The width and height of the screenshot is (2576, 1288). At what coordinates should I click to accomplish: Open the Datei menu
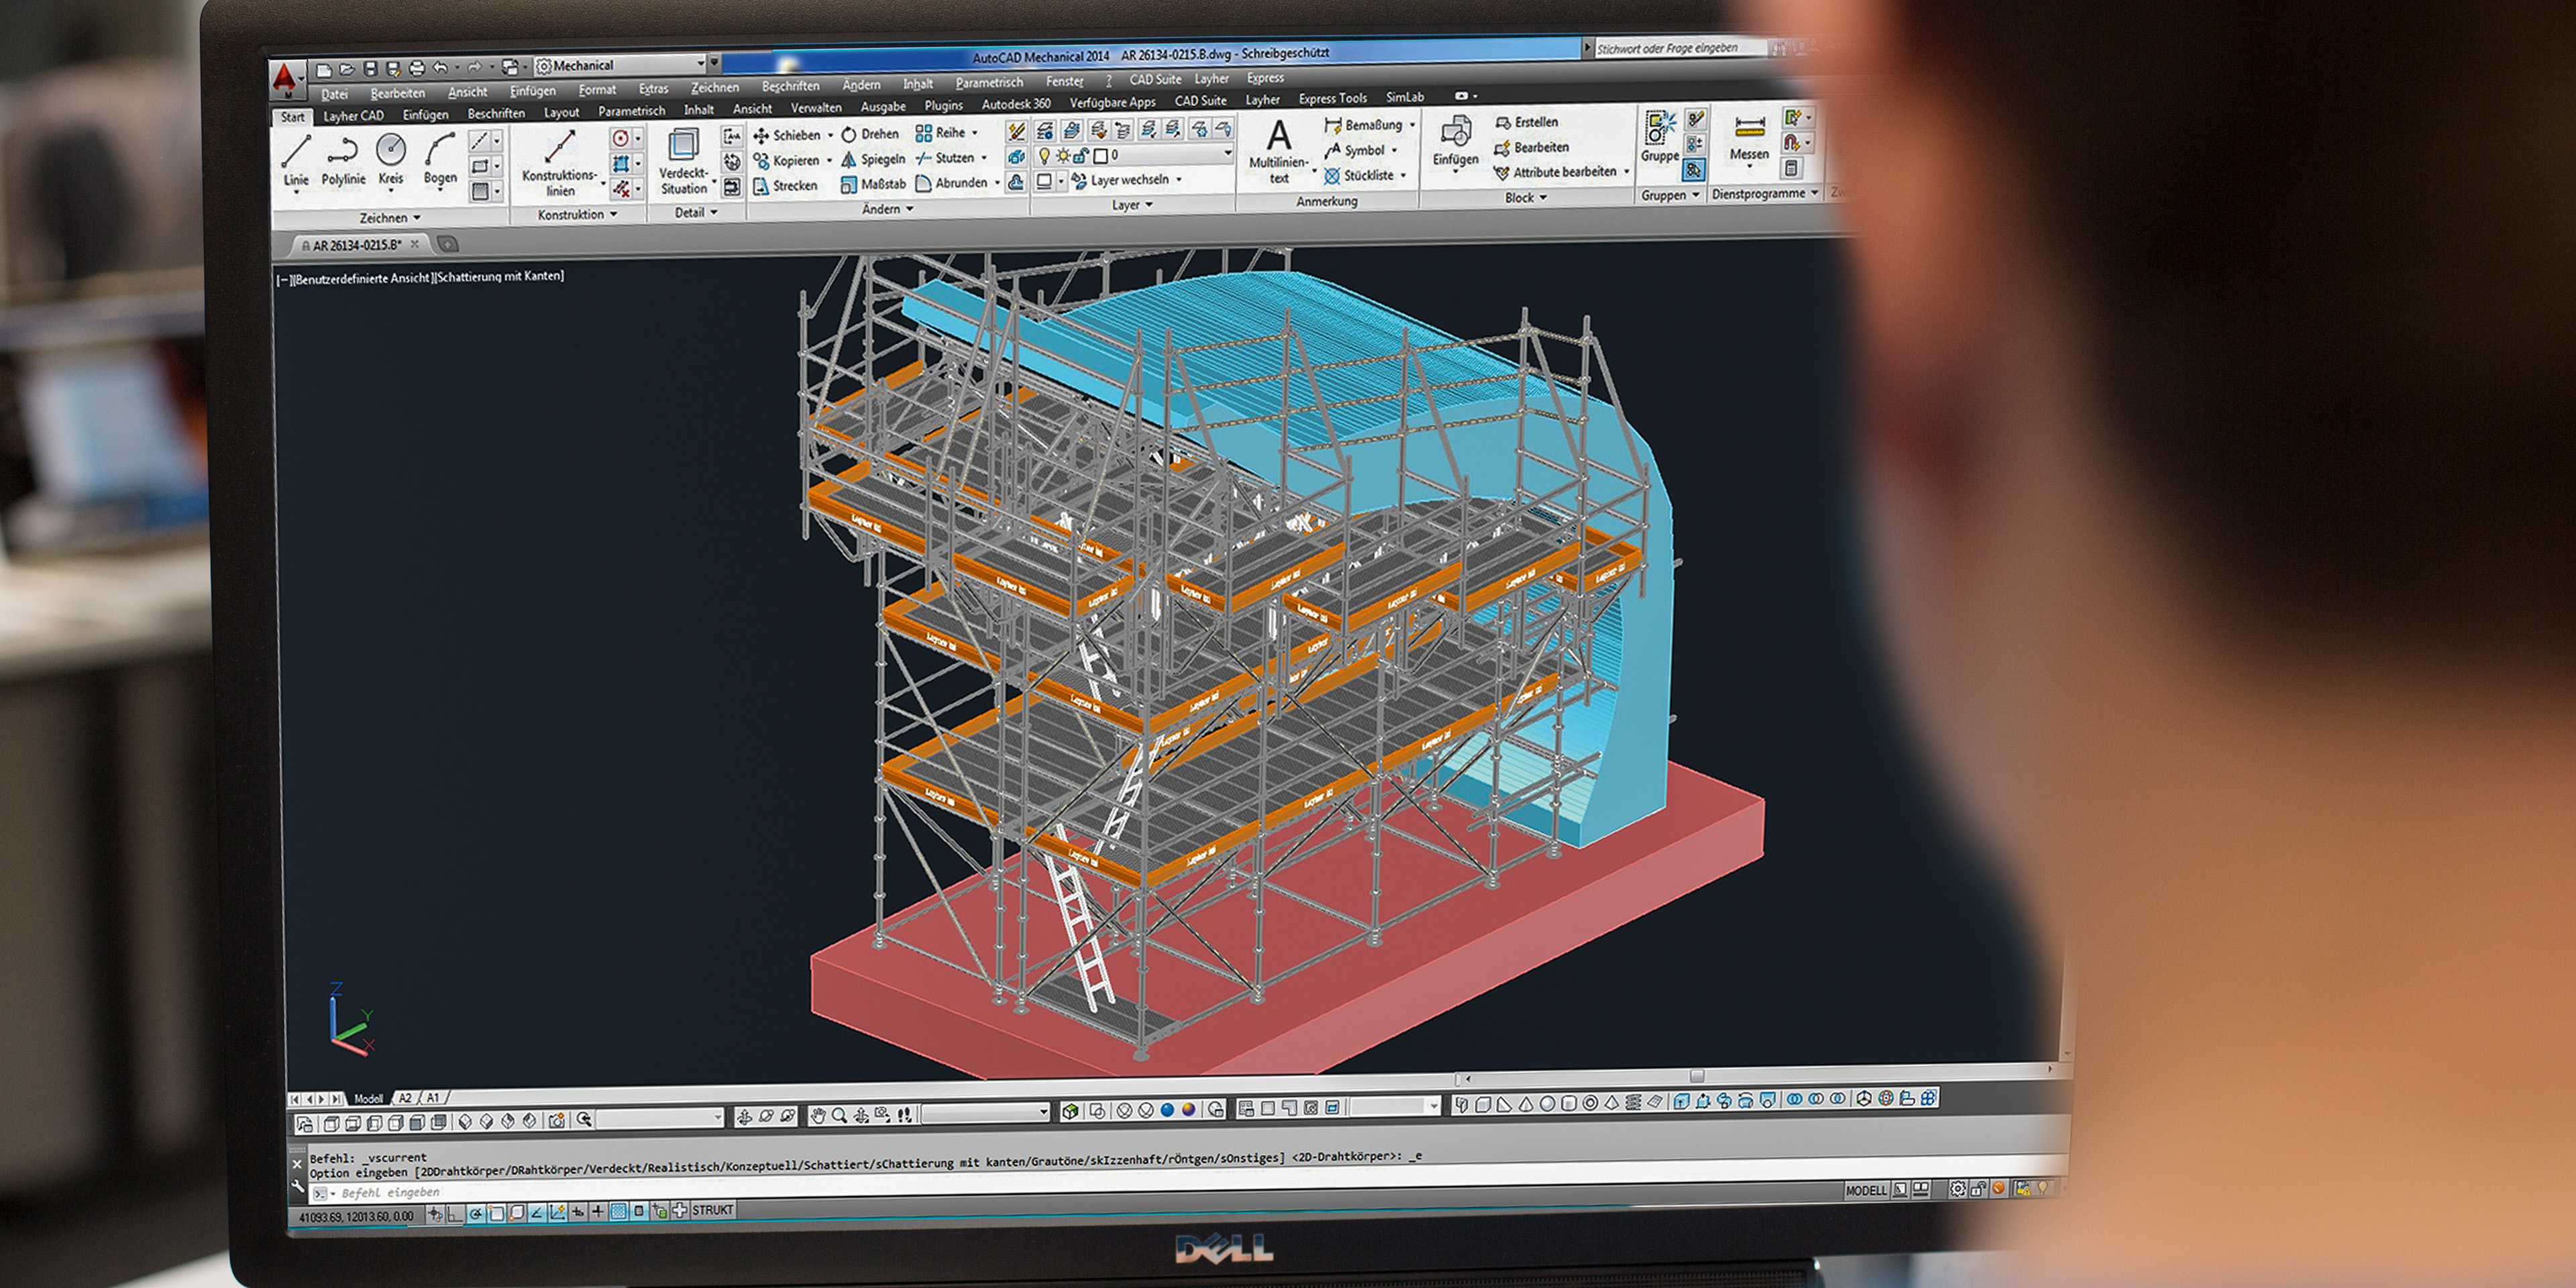point(334,94)
